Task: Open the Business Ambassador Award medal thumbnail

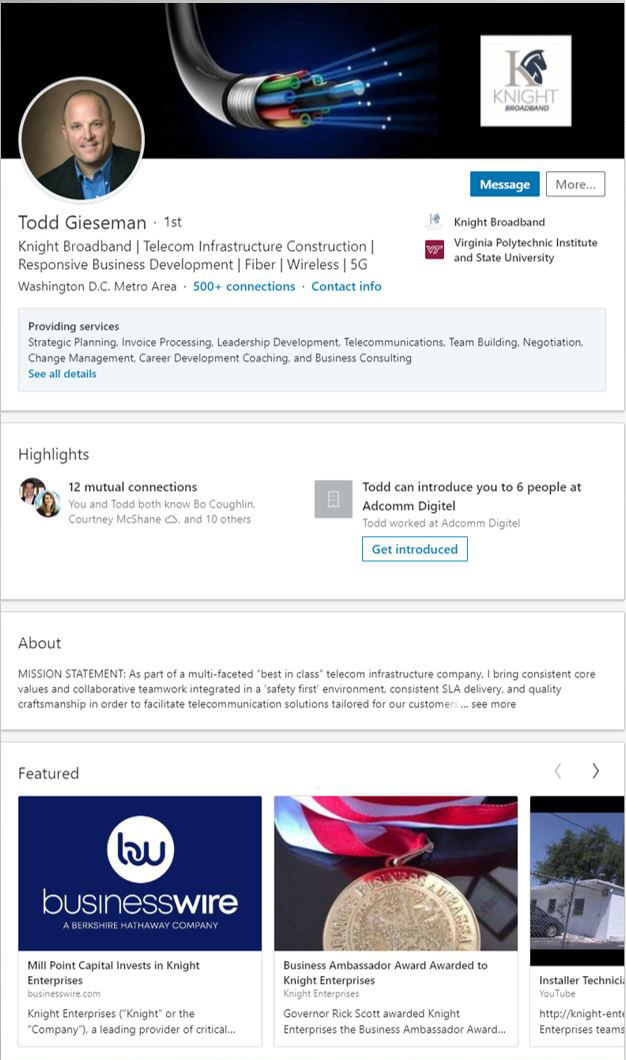Action: tap(396, 873)
